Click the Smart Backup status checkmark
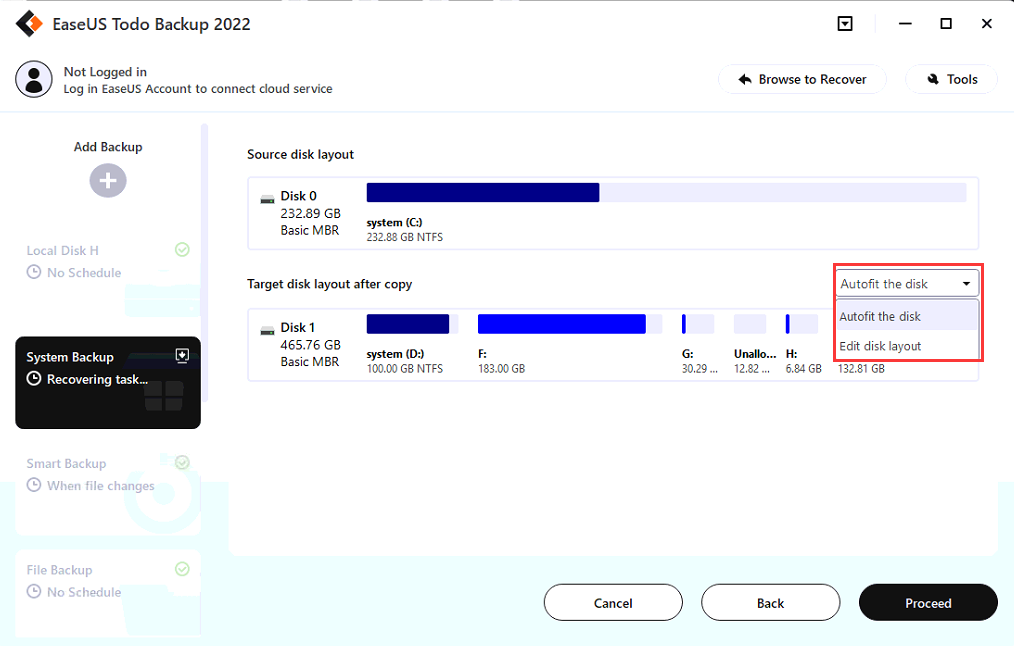1014x646 pixels. tap(182, 462)
